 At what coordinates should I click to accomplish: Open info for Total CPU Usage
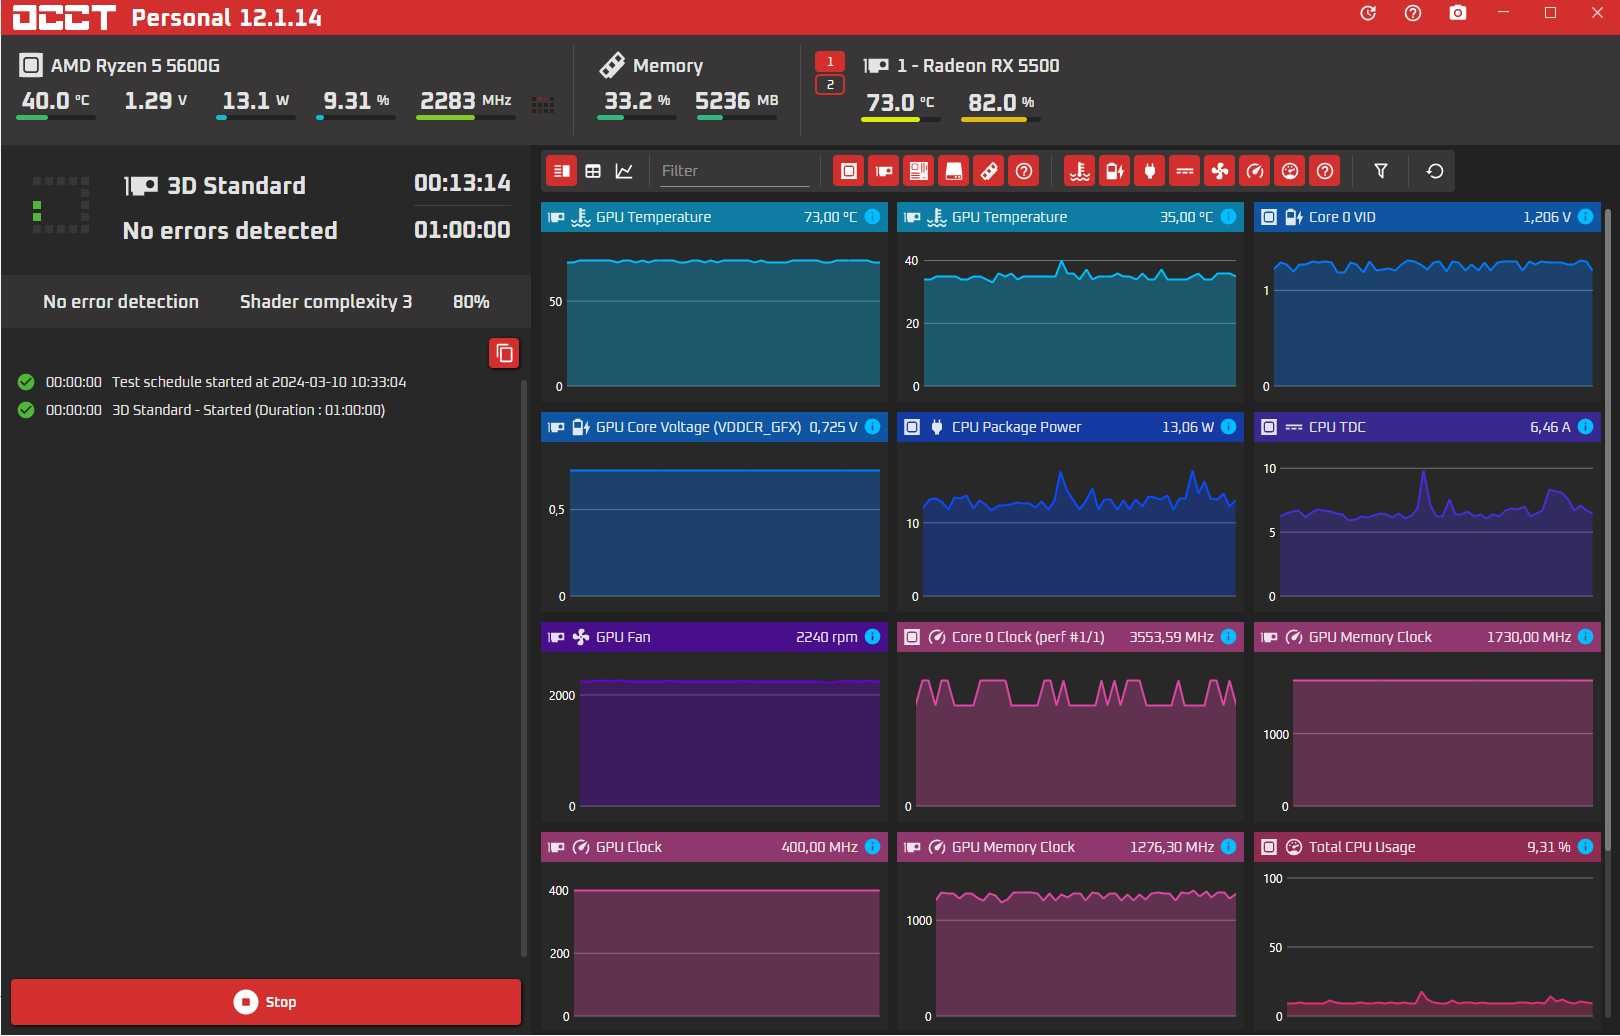click(x=1585, y=847)
